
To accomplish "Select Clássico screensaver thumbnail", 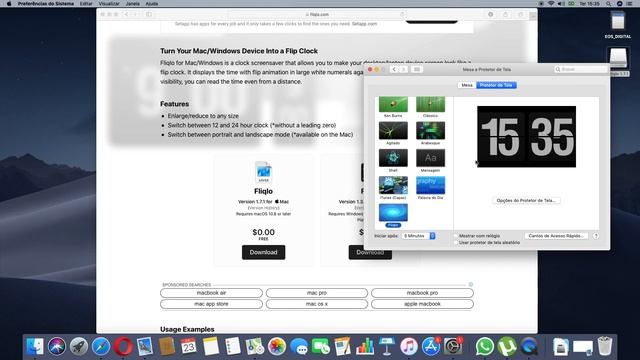I will [430, 104].
